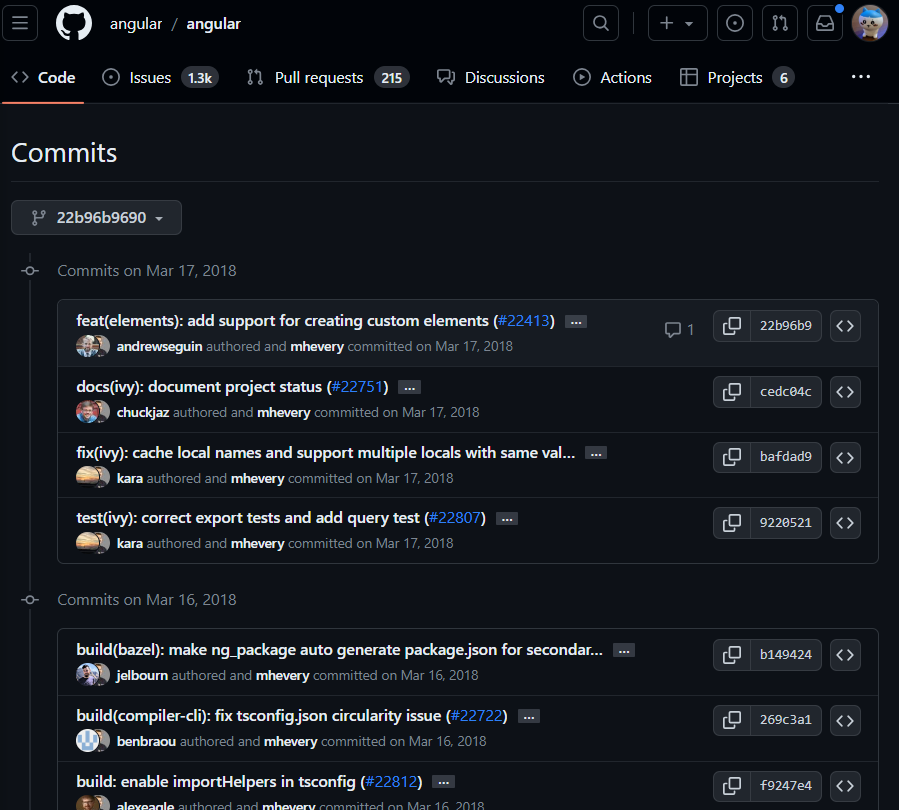Open chuckjaz author profile link

coord(143,412)
